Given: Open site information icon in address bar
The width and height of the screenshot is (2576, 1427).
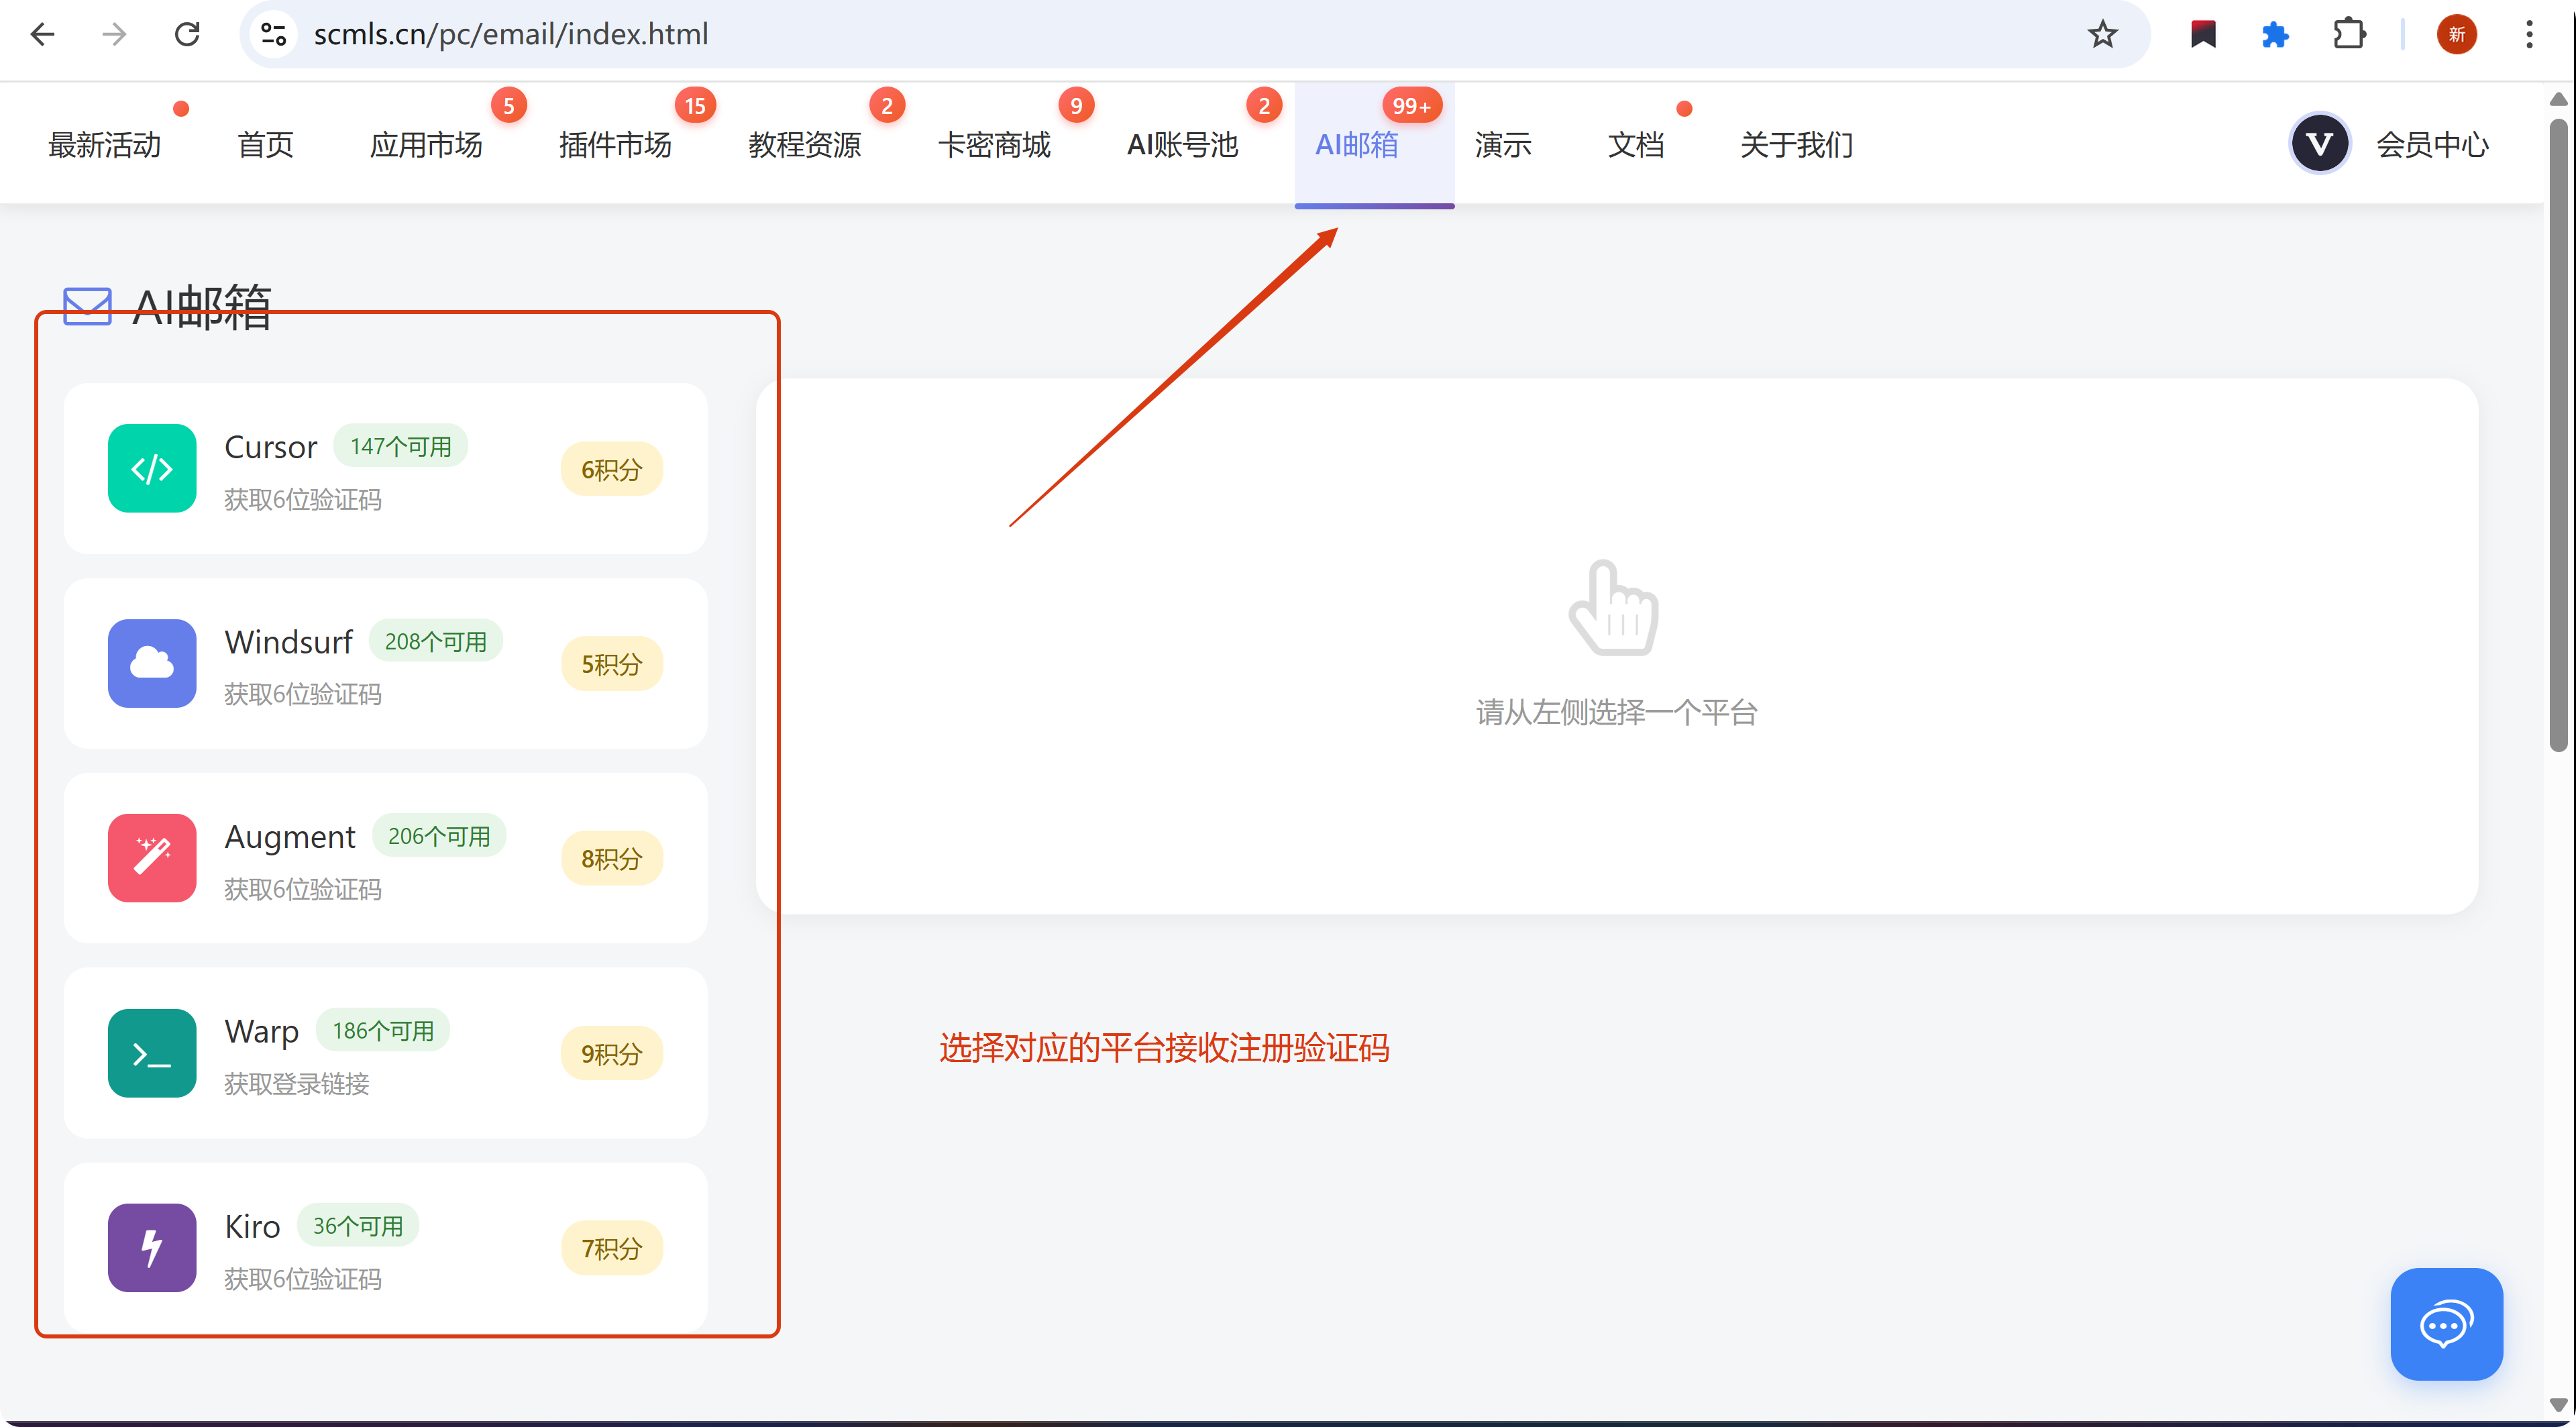Looking at the screenshot, I should pyautogui.click(x=273, y=34).
